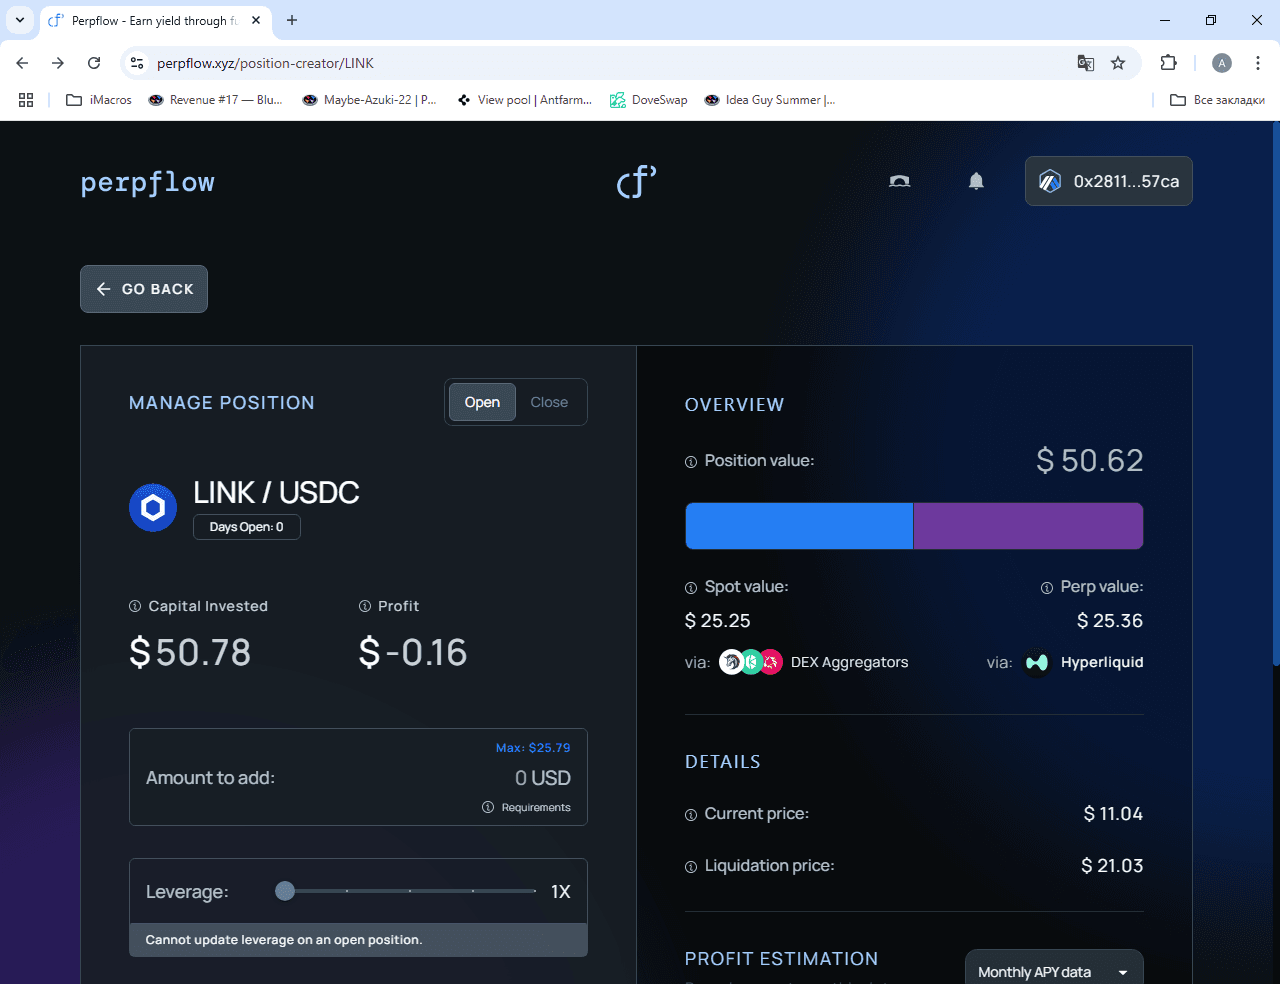Screen dimensions: 1280x984
Task: Open a new tab
Action: click(x=292, y=20)
